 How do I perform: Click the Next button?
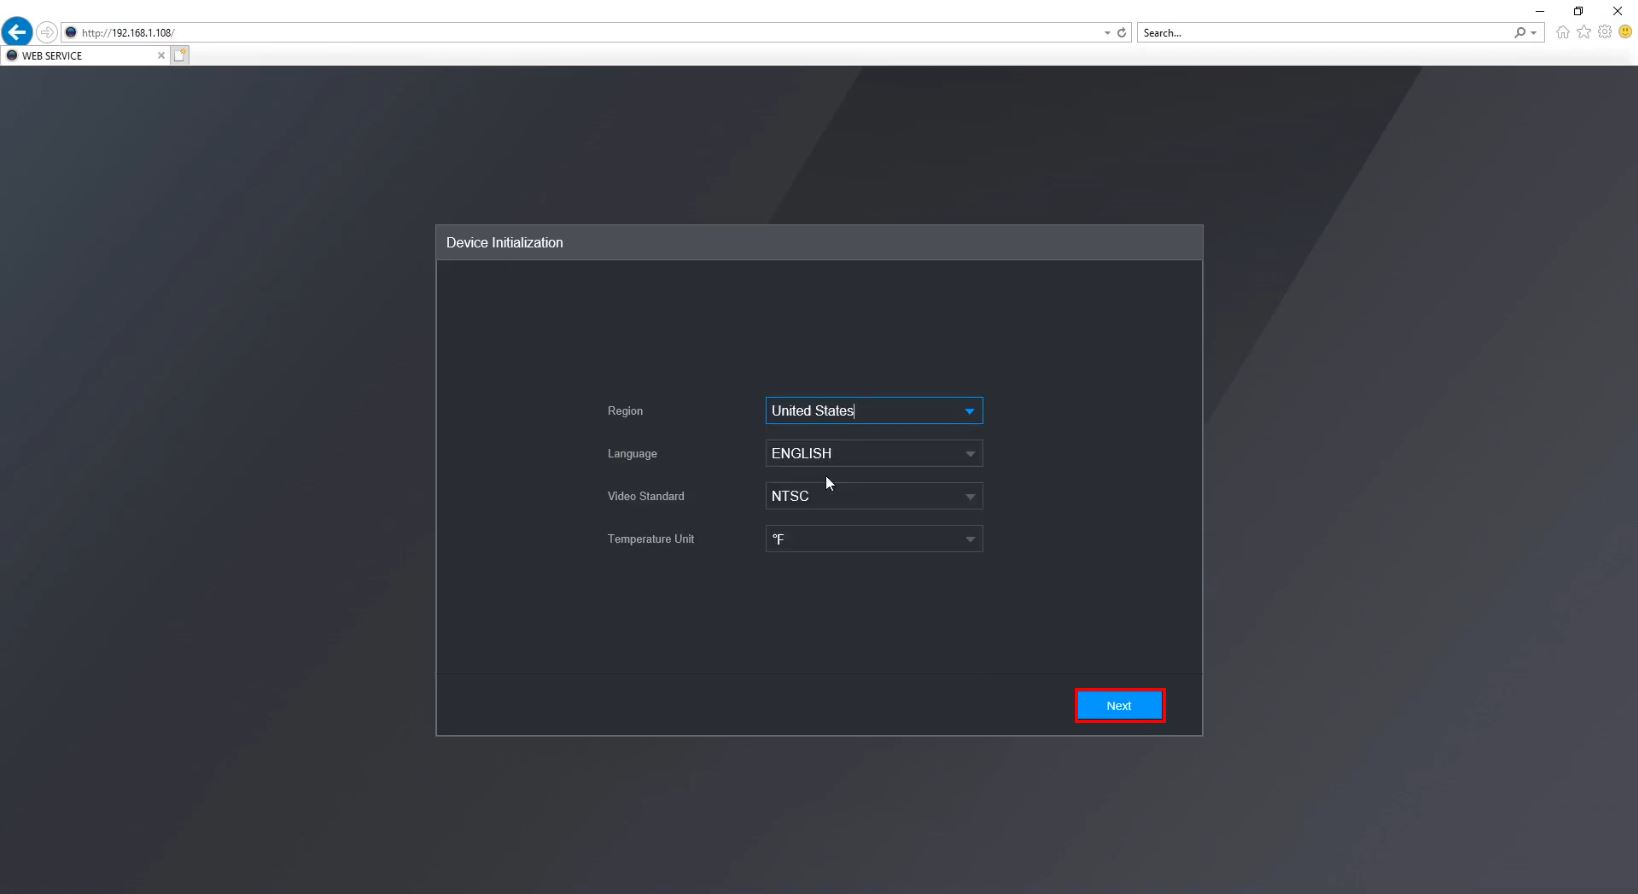1119,706
